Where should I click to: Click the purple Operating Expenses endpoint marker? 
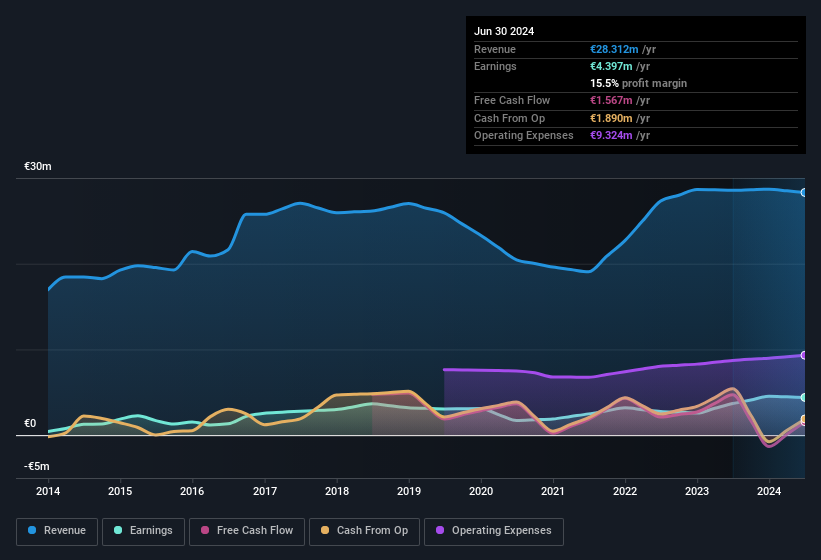point(803,355)
